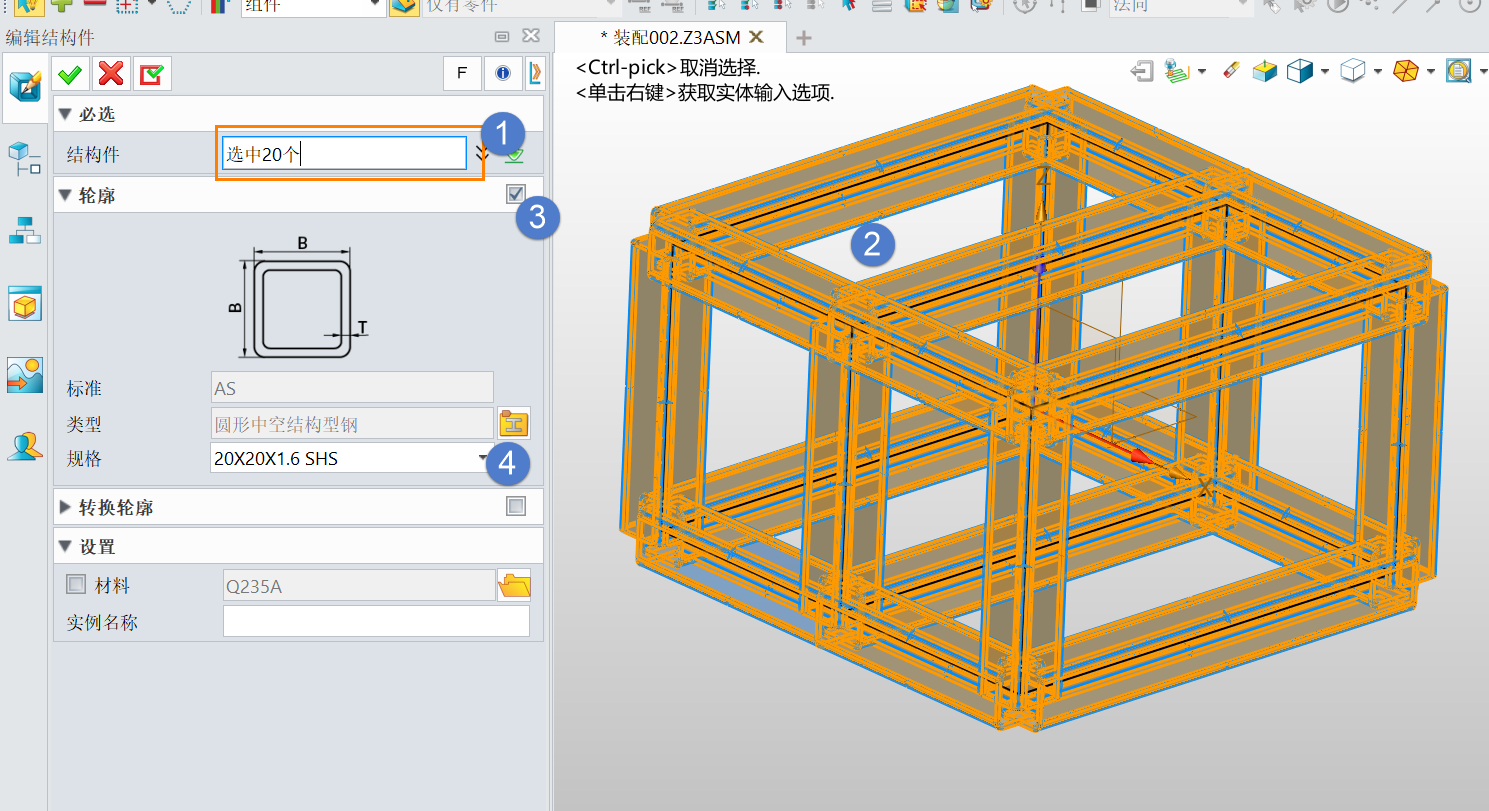Viewport: 1489px width, 811px height.
Task: Close the 编辑结构件 panel
Action: pyautogui.click(x=531, y=37)
